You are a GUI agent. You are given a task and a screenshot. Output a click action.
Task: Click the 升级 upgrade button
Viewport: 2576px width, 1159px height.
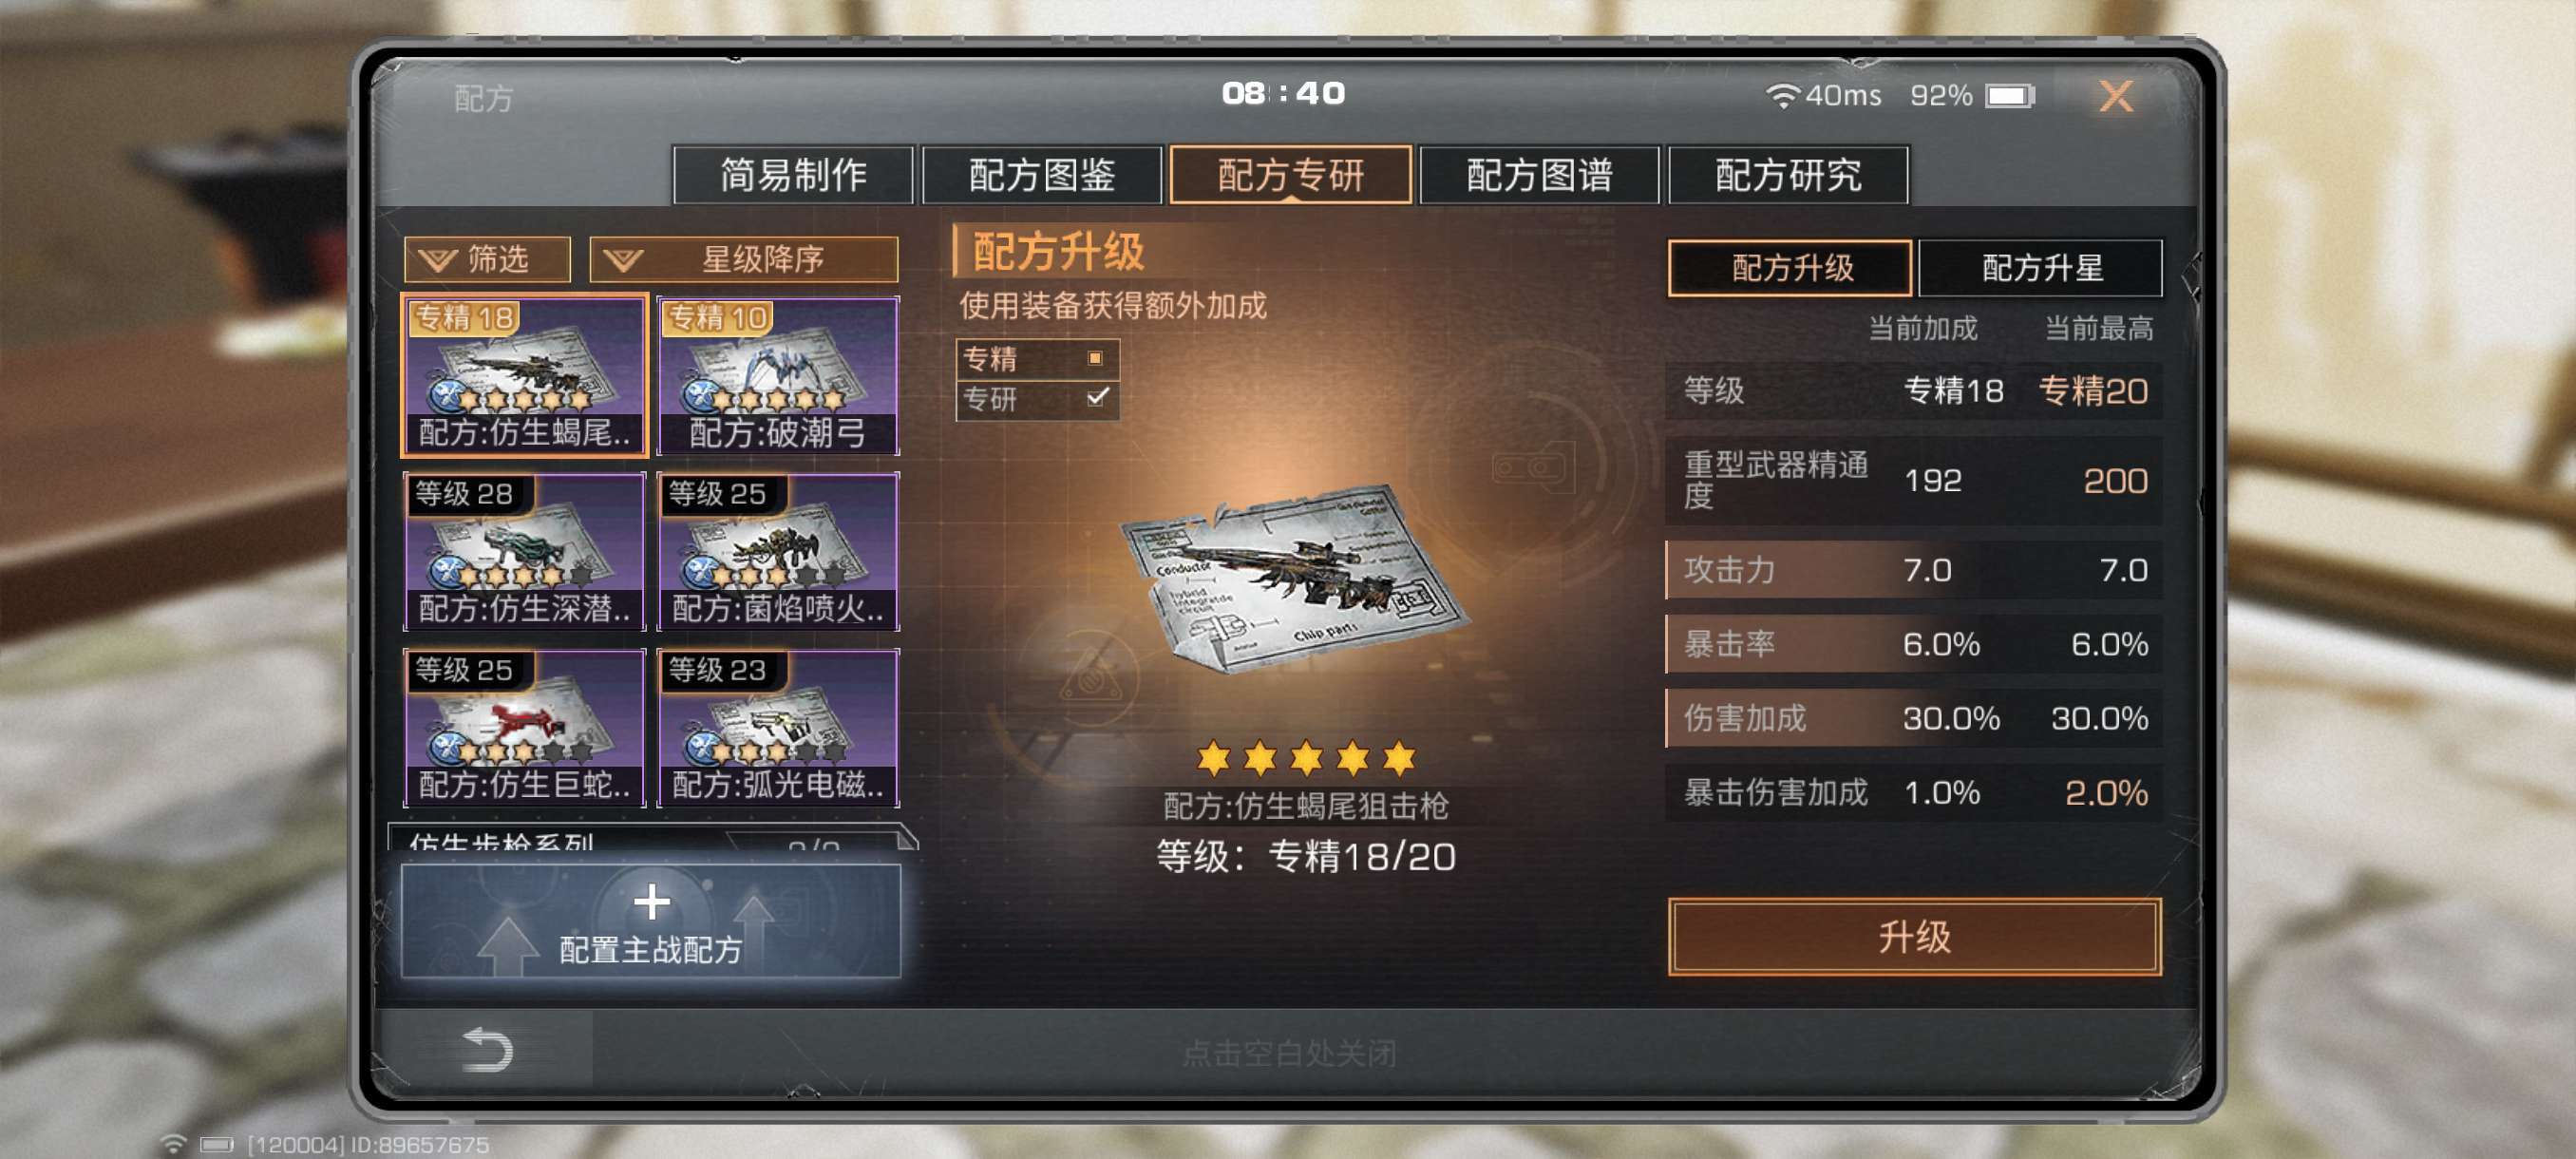tap(1914, 936)
